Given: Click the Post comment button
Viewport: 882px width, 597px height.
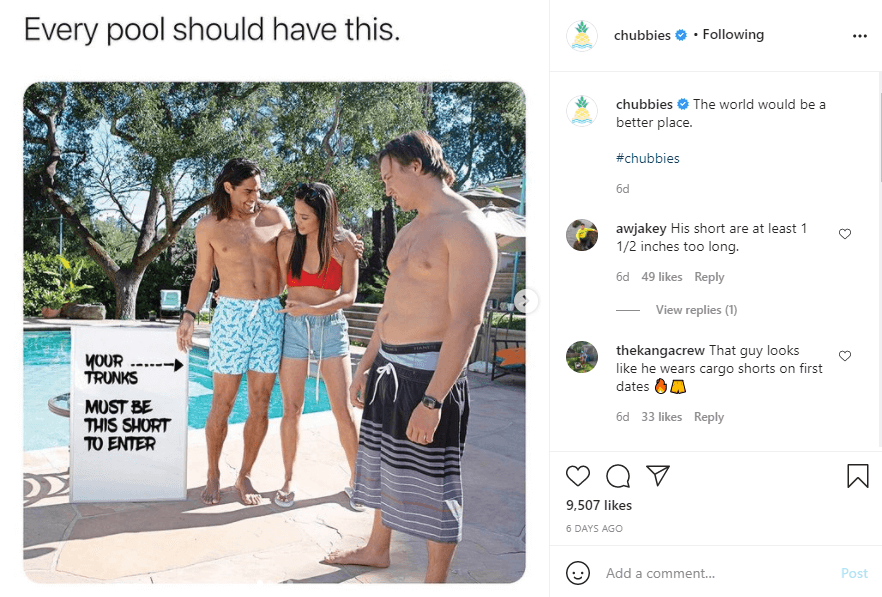Looking at the screenshot, I should click(x=854, y=573).
